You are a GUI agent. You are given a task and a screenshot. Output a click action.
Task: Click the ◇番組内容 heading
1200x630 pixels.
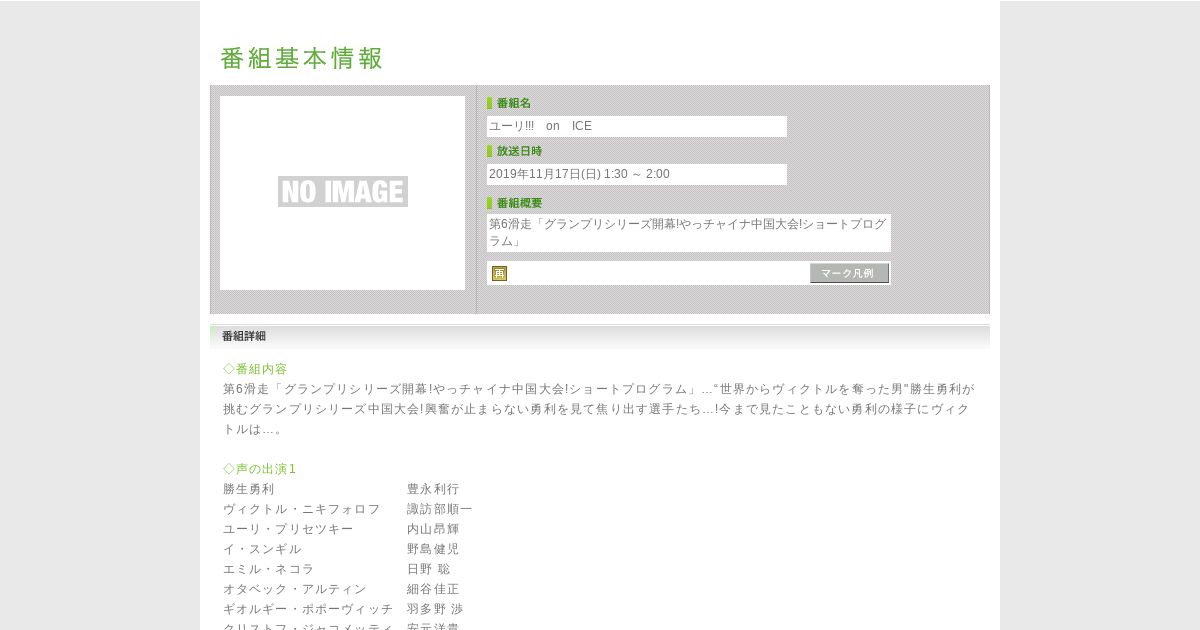coord(255,369)
